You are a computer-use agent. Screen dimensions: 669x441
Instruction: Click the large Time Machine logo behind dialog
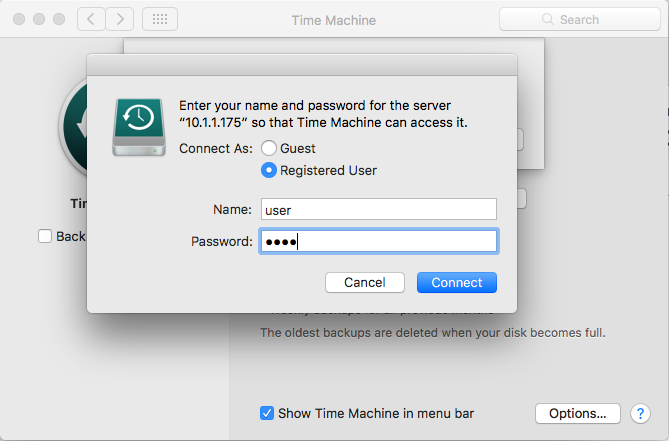coord(73,127)
